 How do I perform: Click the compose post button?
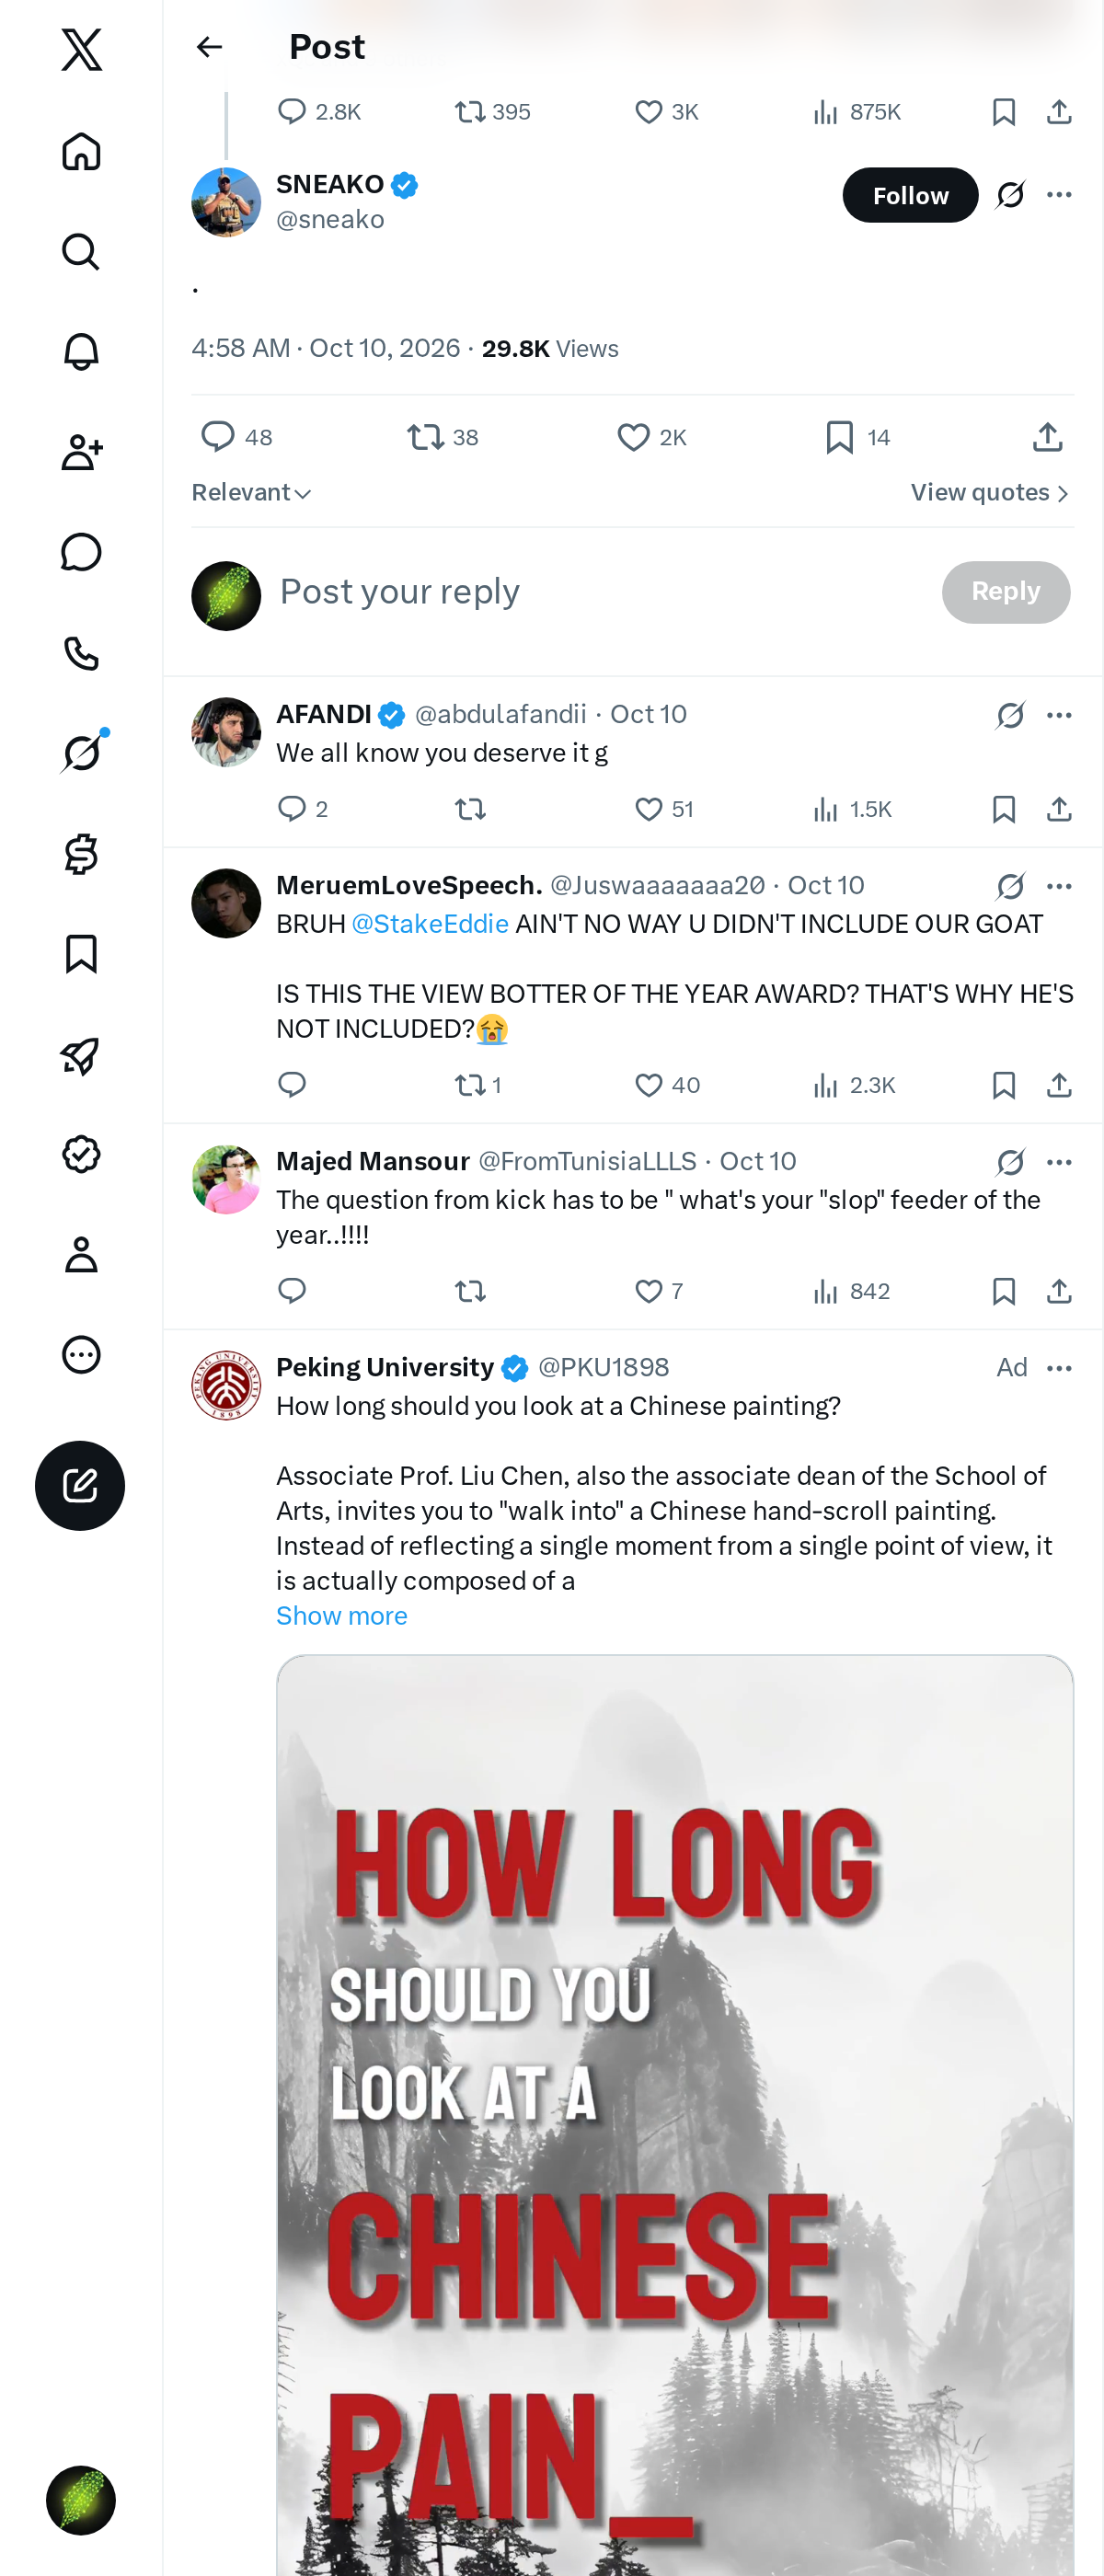(80, 1485)
